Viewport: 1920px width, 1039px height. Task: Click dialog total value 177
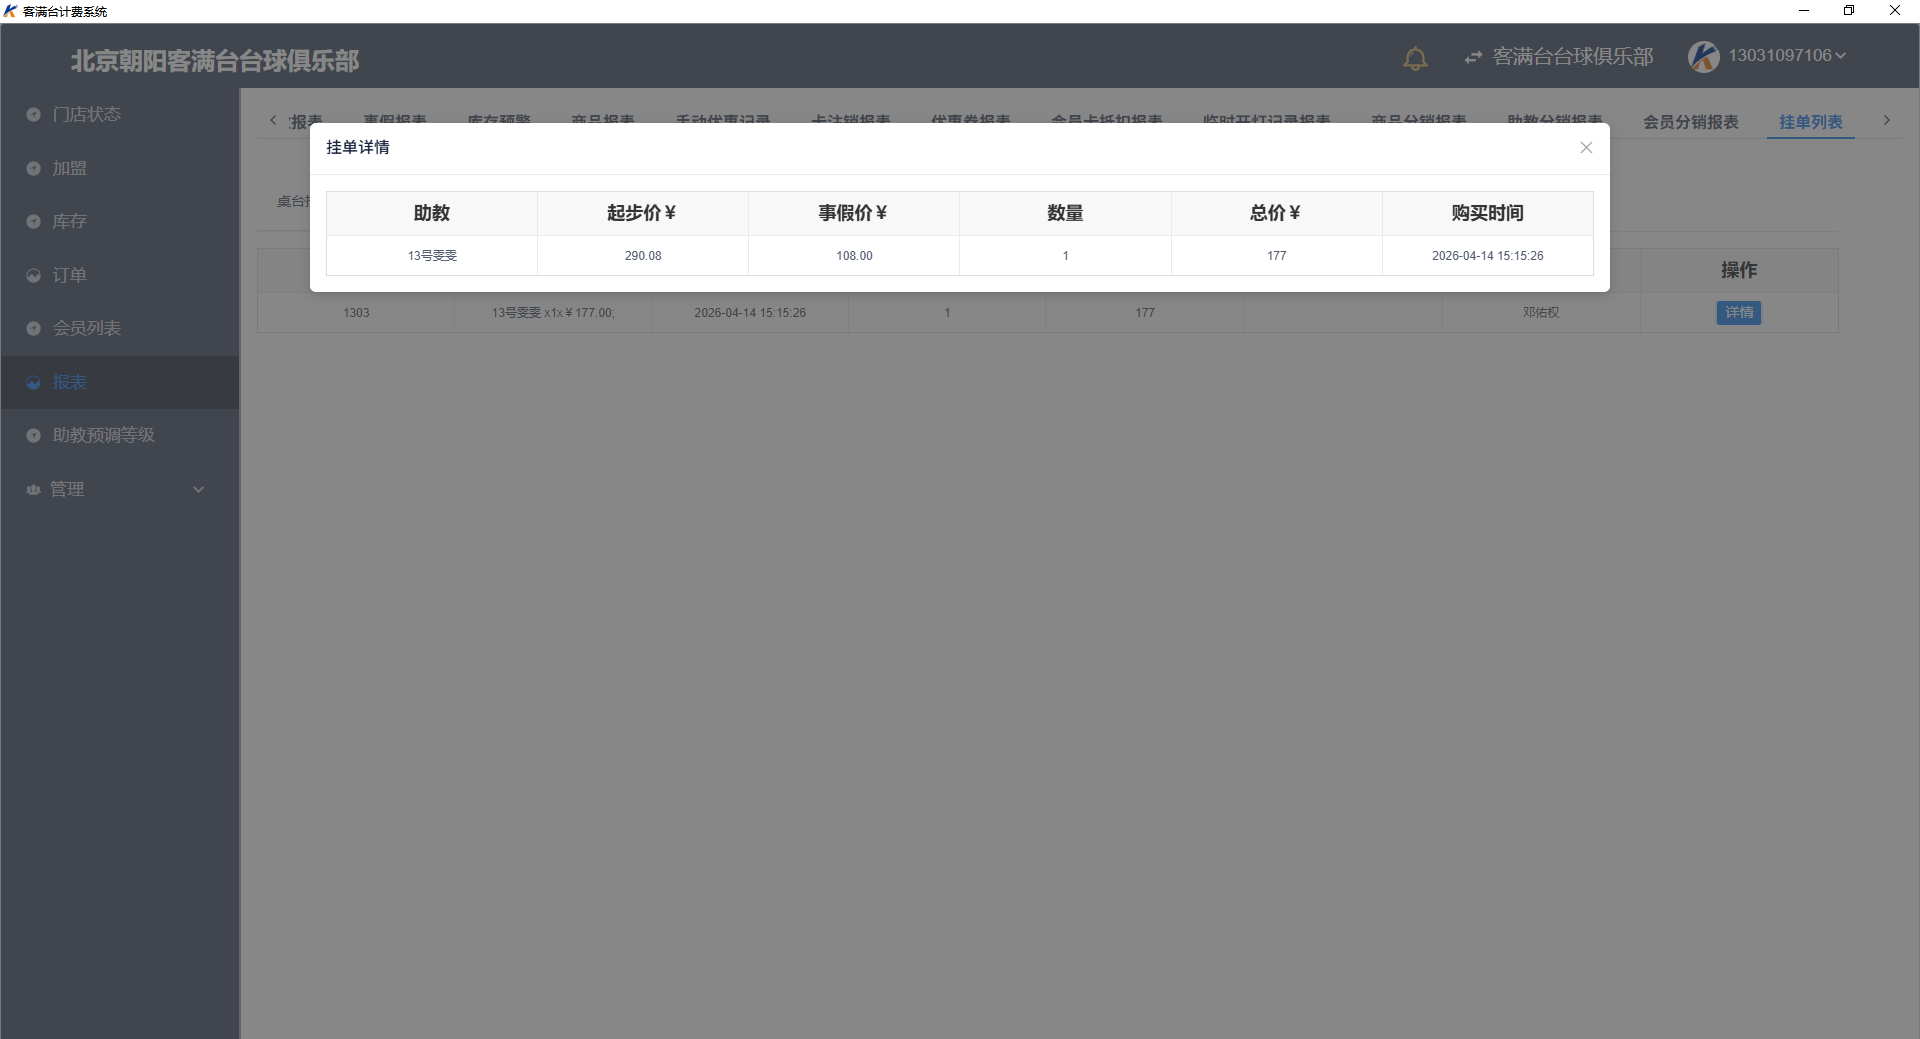pos(1276,256)
